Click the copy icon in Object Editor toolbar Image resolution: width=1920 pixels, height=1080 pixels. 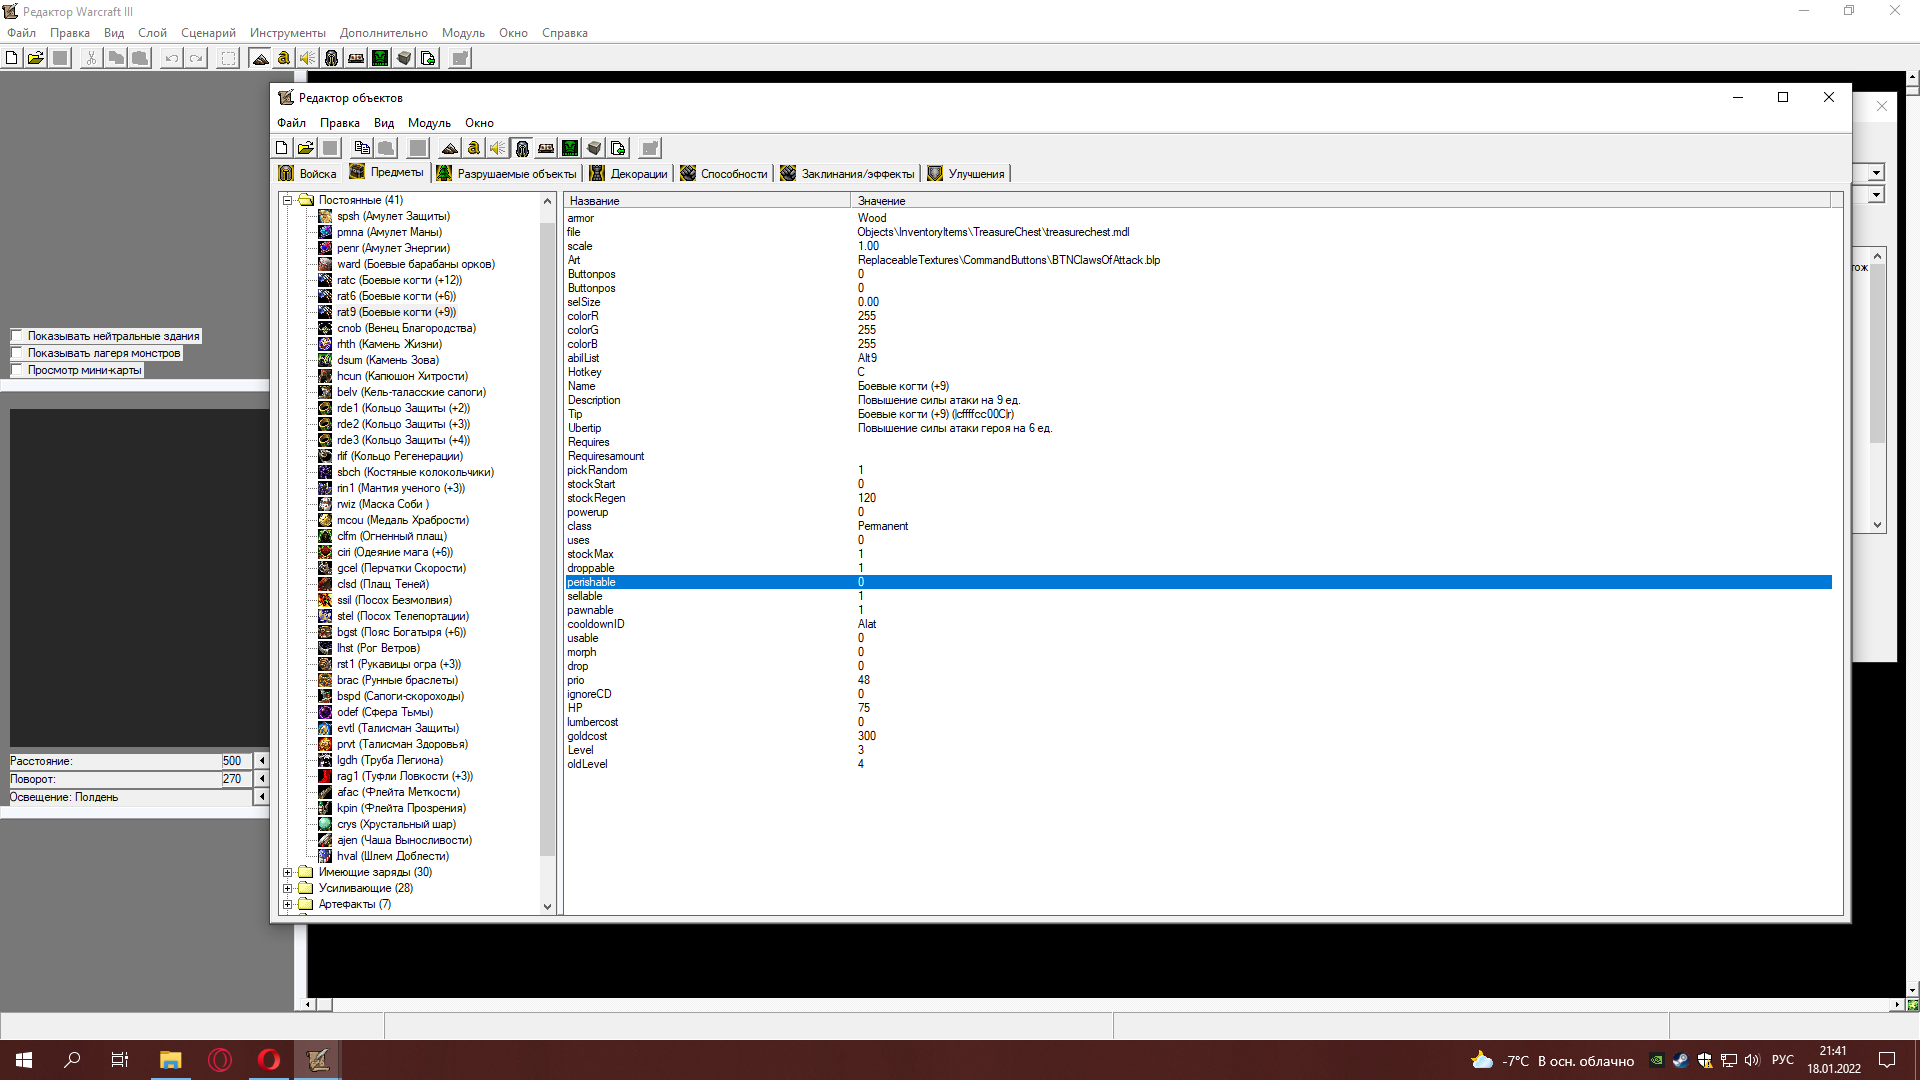point(362,148)
